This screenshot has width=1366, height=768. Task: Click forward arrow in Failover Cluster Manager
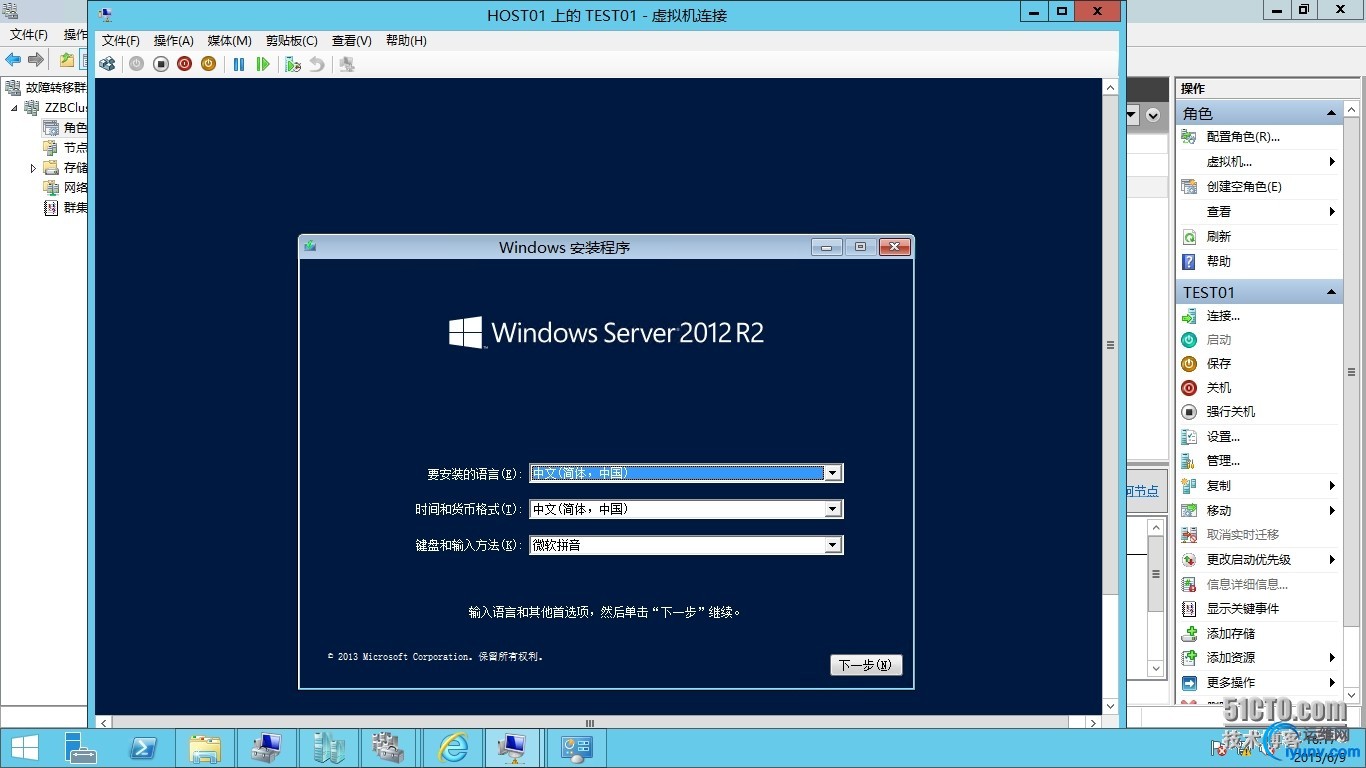click(36, 60)
